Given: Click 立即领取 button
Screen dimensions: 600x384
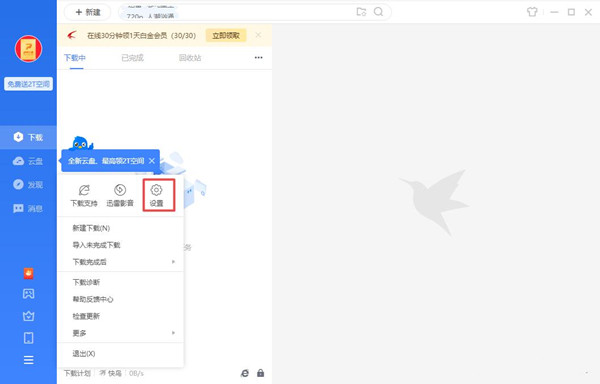Looking at the screenshot, I should click(x=226, y=36).
